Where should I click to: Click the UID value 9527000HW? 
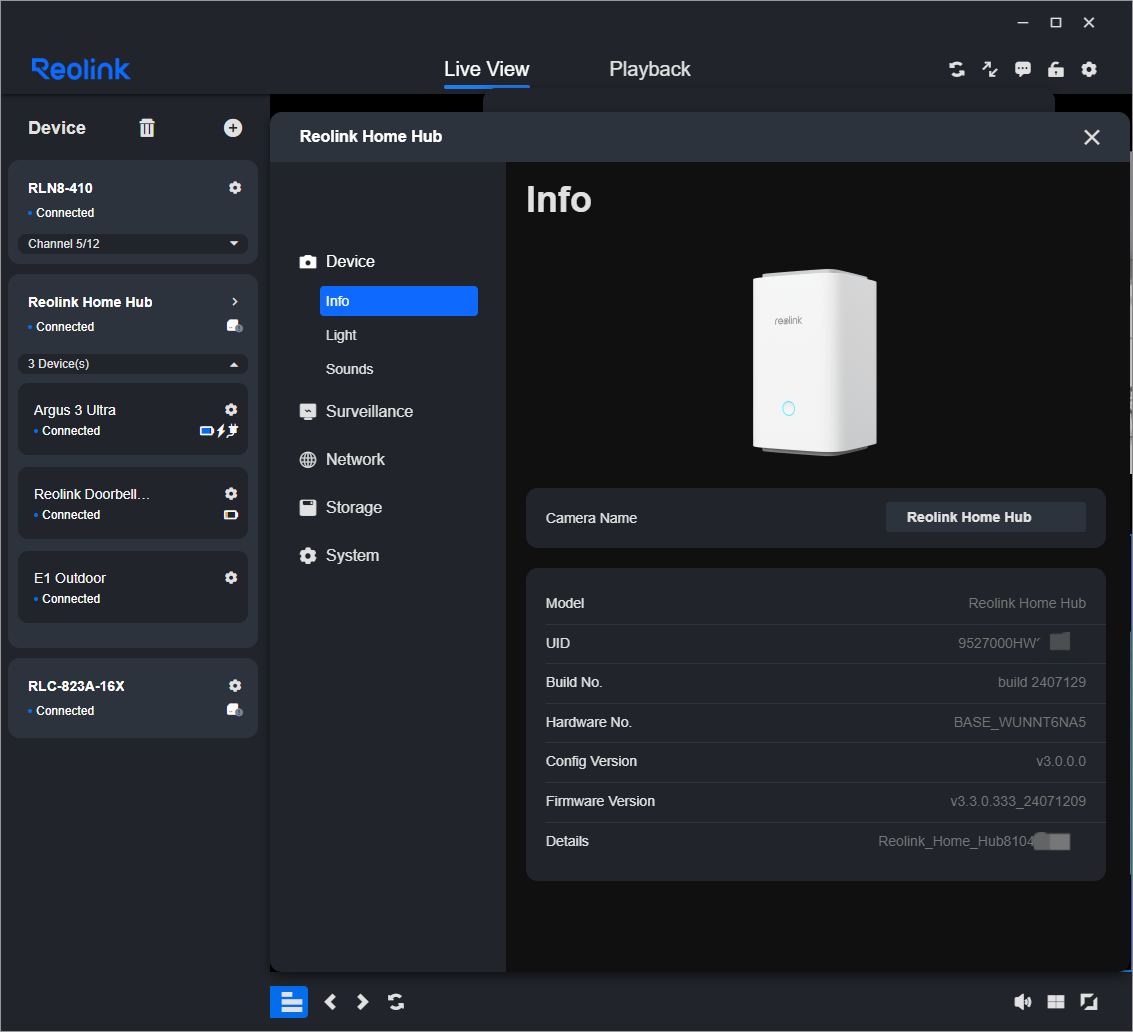coord(999,643)
